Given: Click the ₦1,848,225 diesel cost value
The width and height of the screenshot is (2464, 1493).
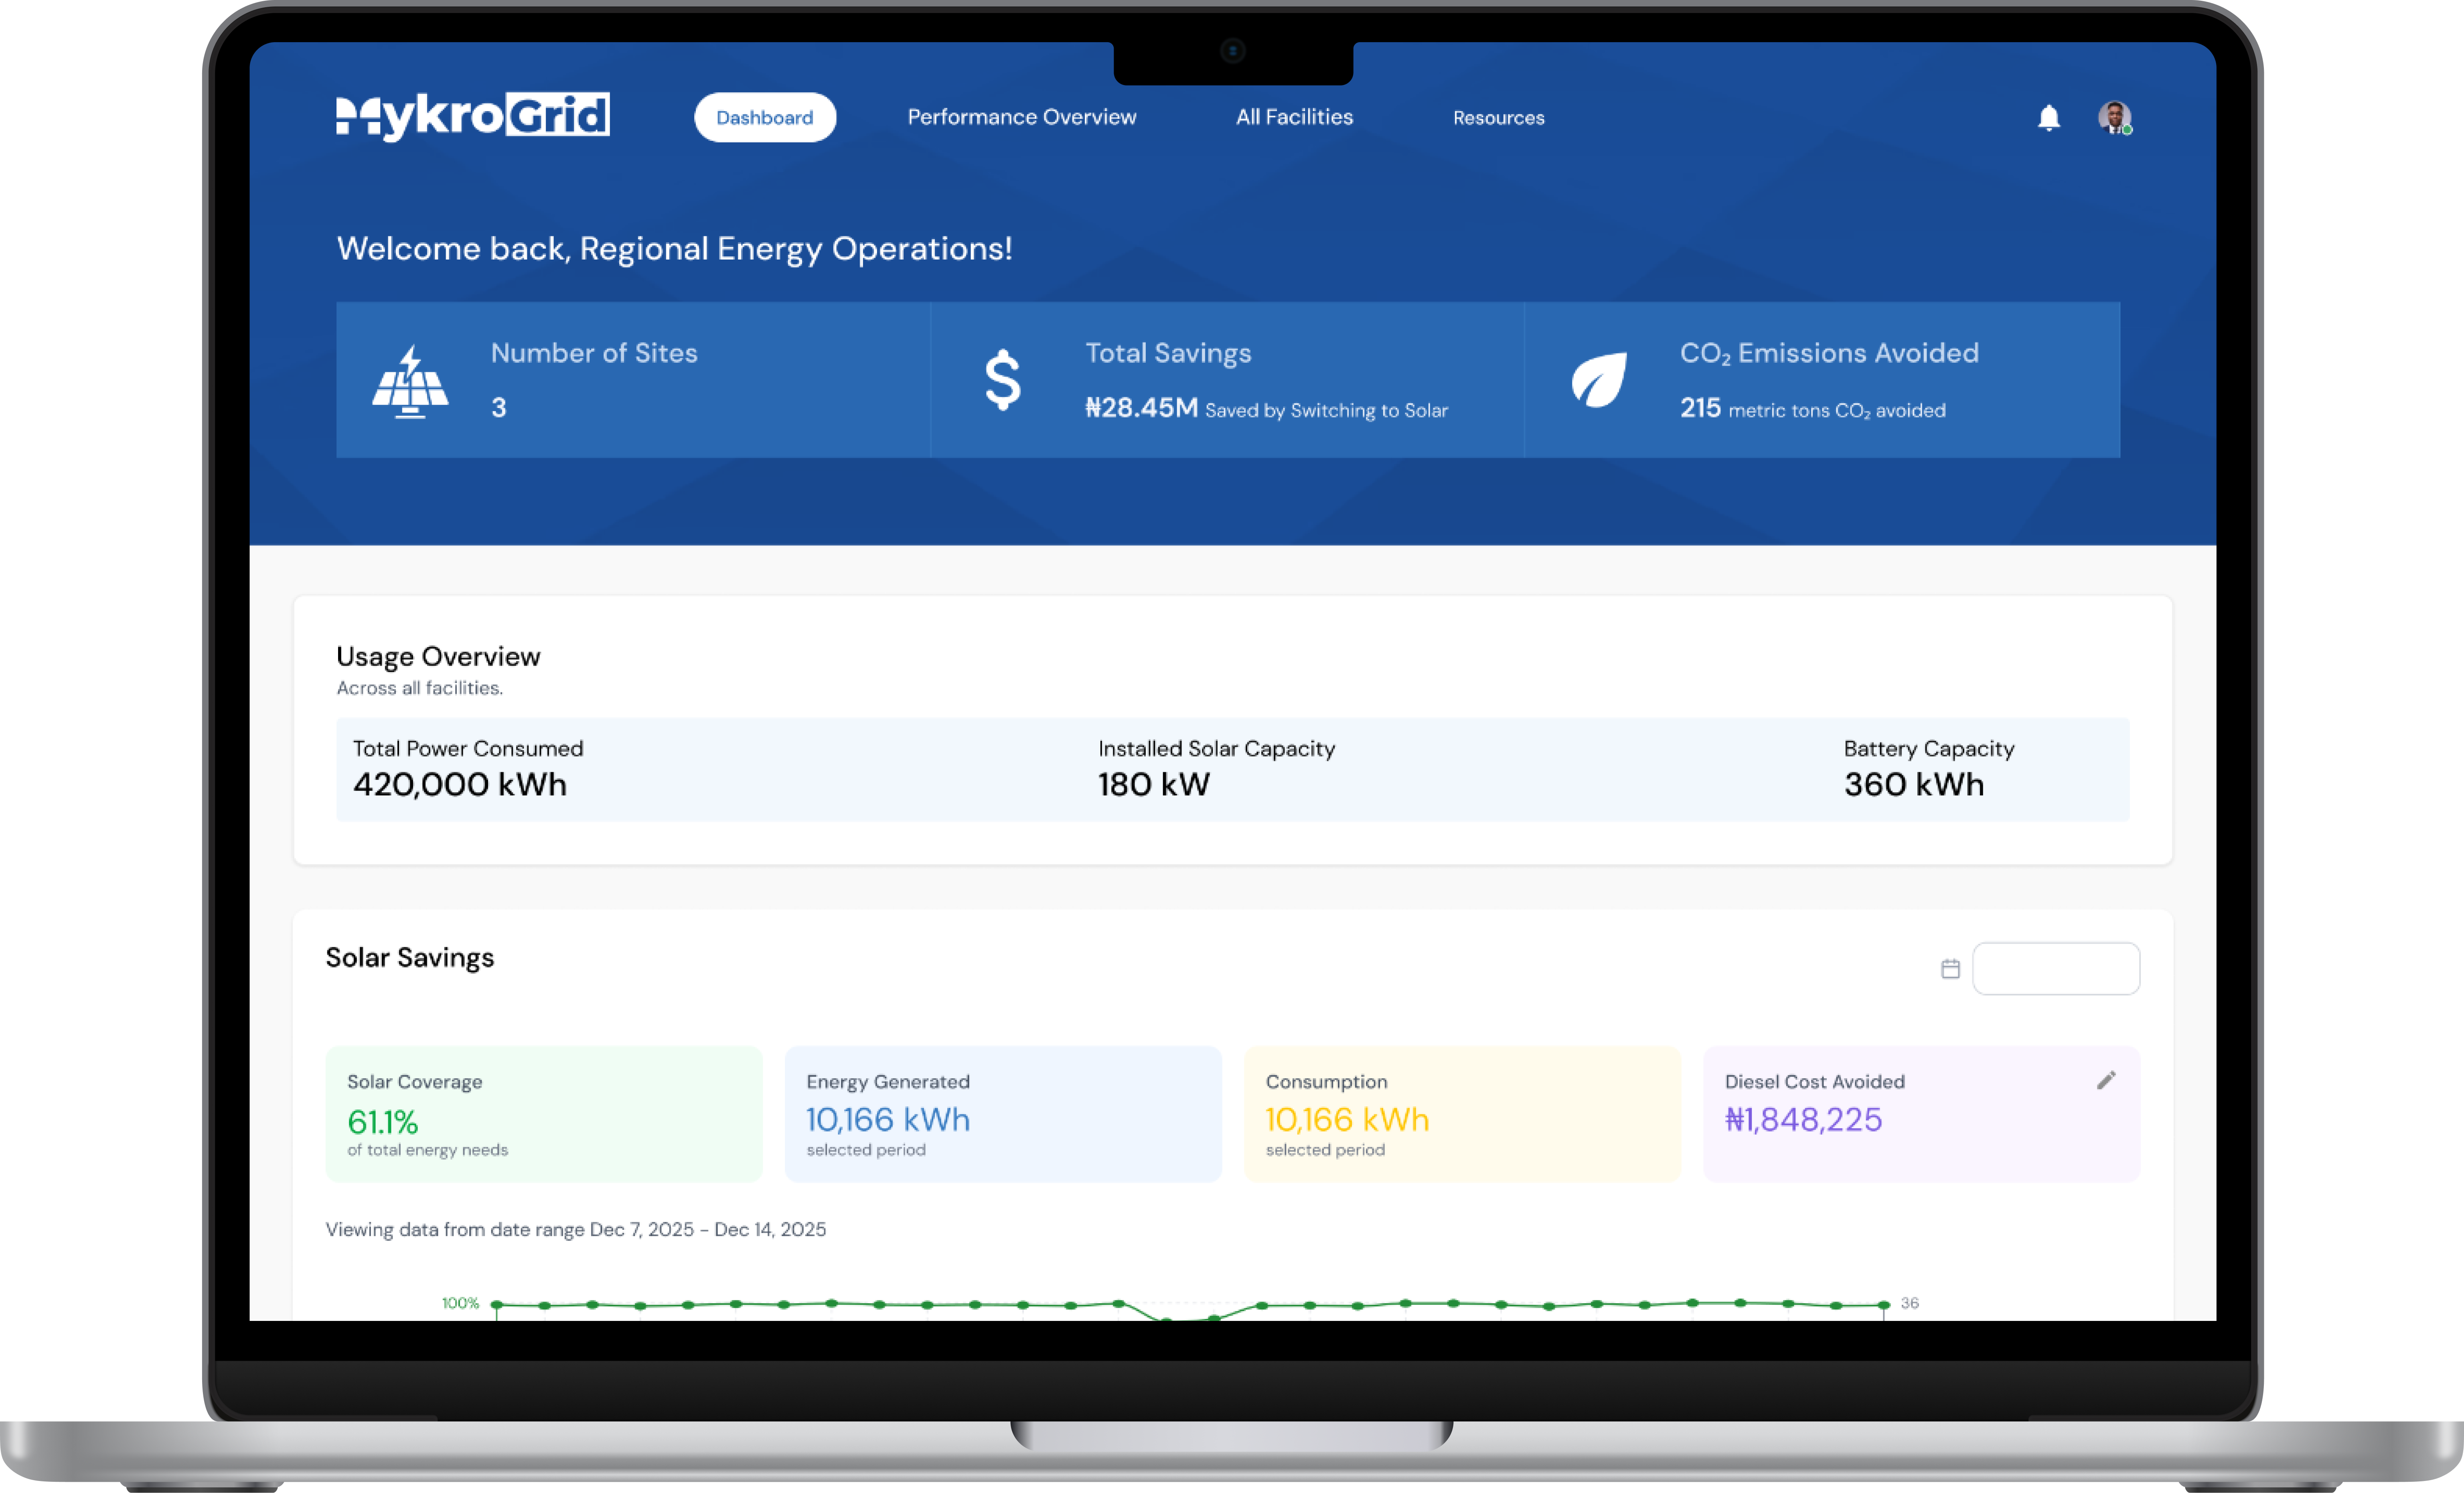Looking at the screenshot, I should 1803,1119.
